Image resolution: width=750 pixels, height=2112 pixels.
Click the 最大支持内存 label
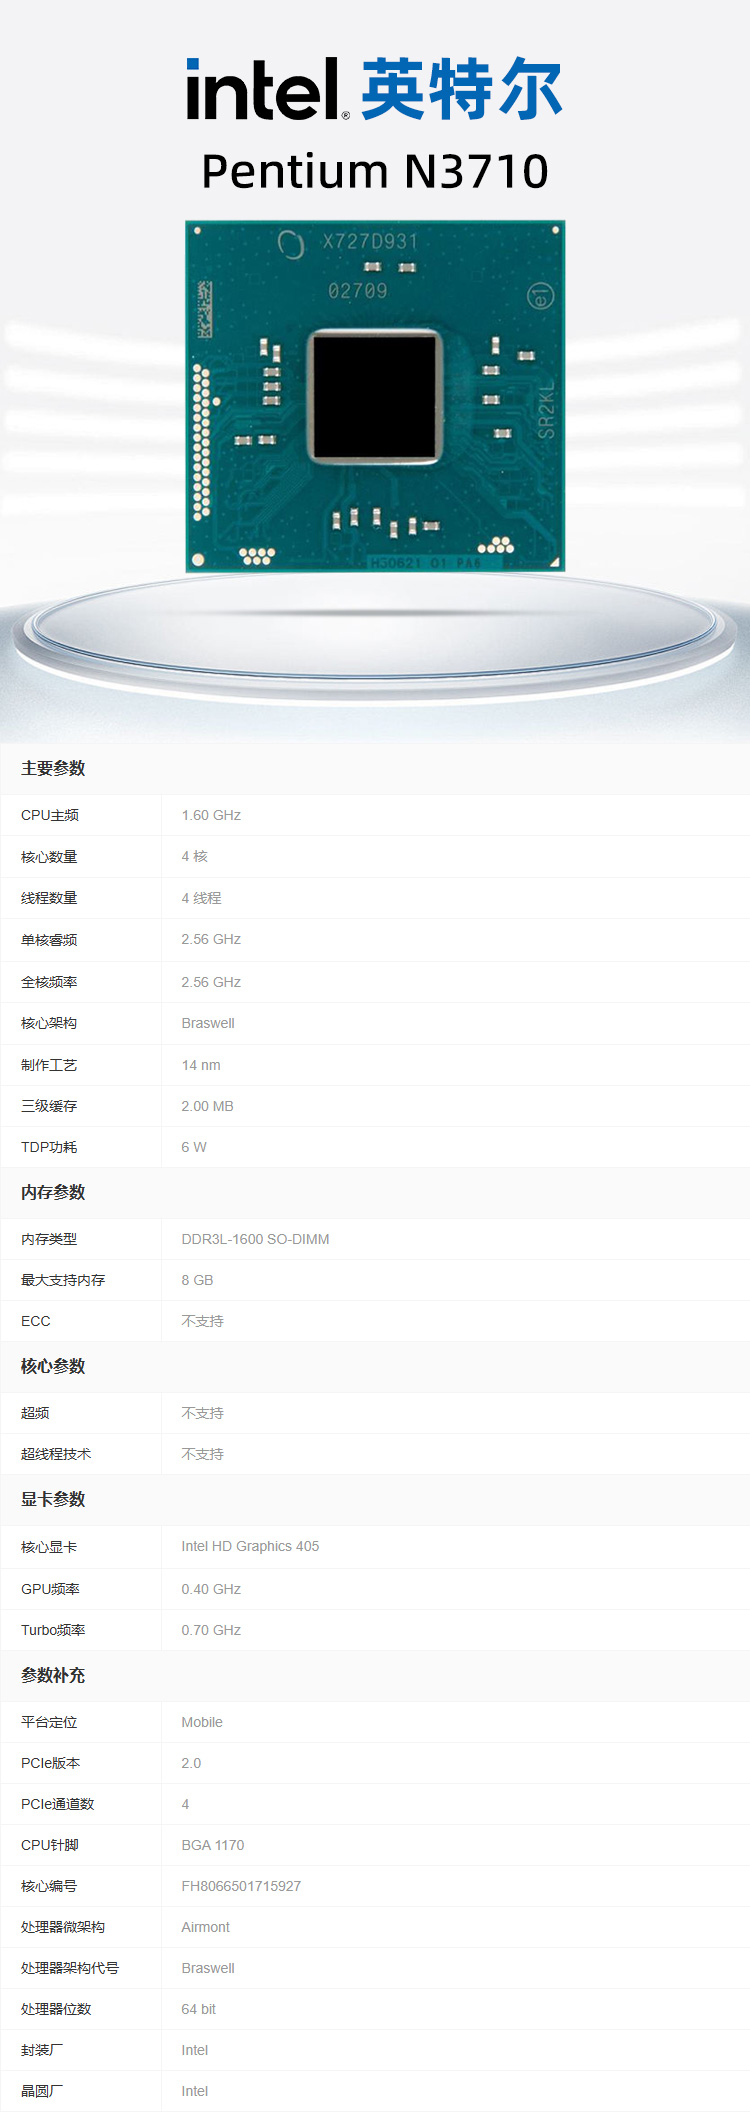[63, 1280]
